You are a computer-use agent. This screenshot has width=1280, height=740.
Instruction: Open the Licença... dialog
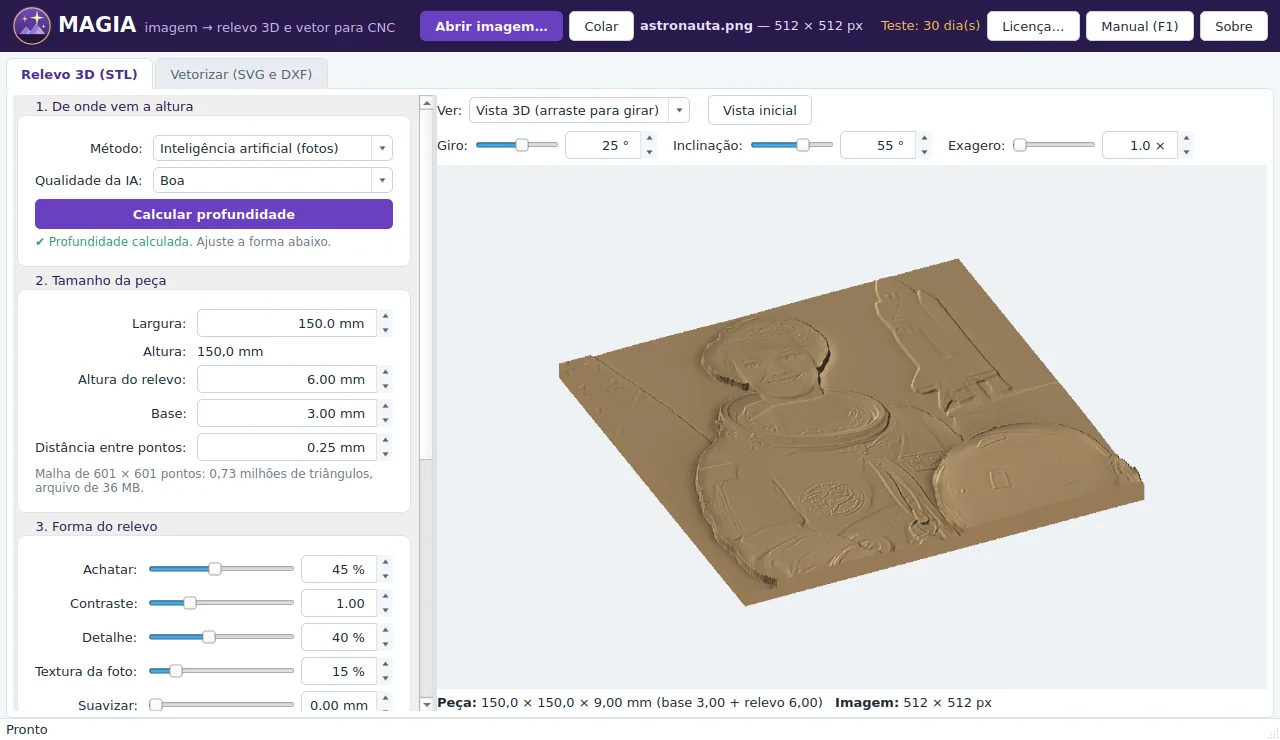tap(1033, 26)
